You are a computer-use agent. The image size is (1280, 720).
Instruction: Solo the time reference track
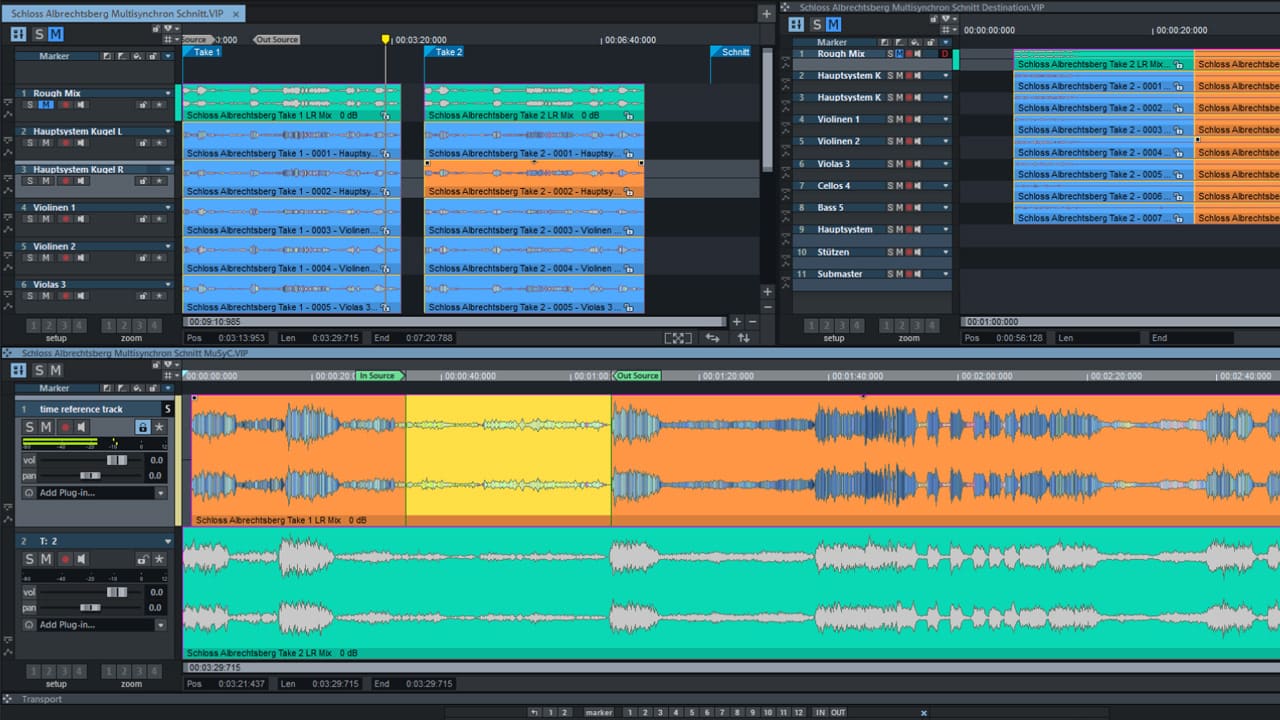[x=29, y=426]
